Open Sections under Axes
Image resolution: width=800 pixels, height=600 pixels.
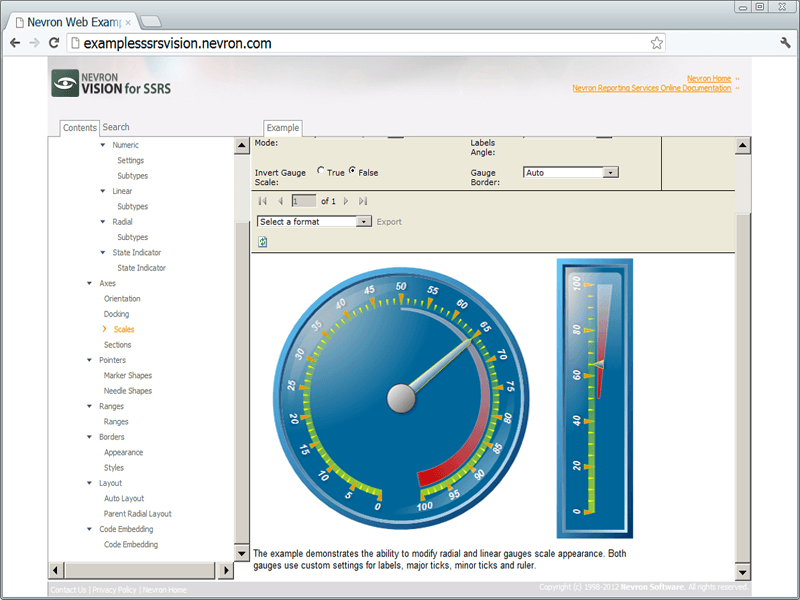pos(117,344)
